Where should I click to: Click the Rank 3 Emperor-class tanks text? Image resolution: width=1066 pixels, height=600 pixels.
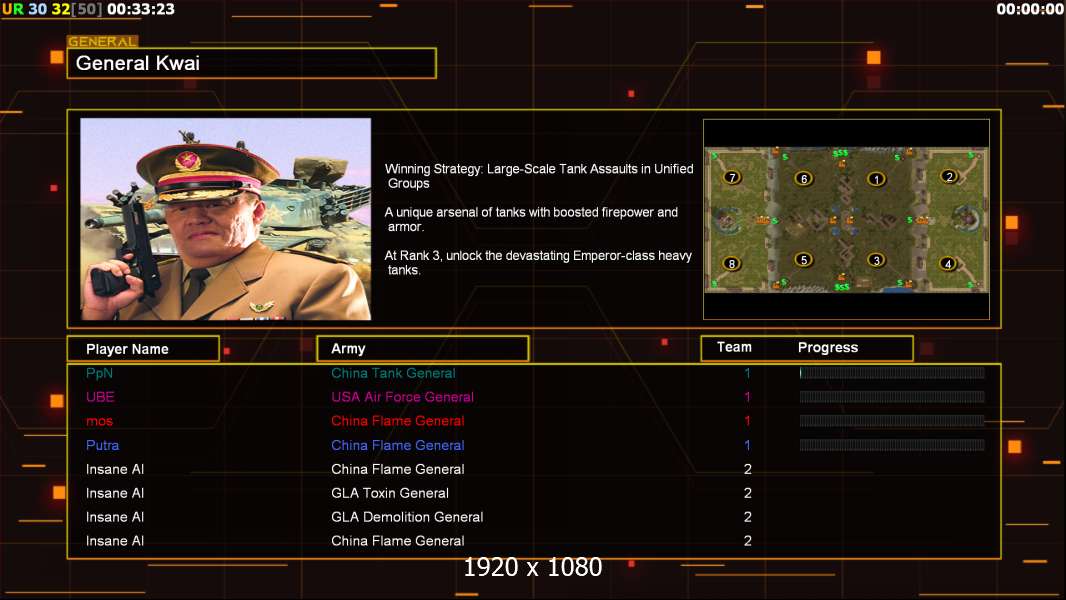click(x=538, y=263)
